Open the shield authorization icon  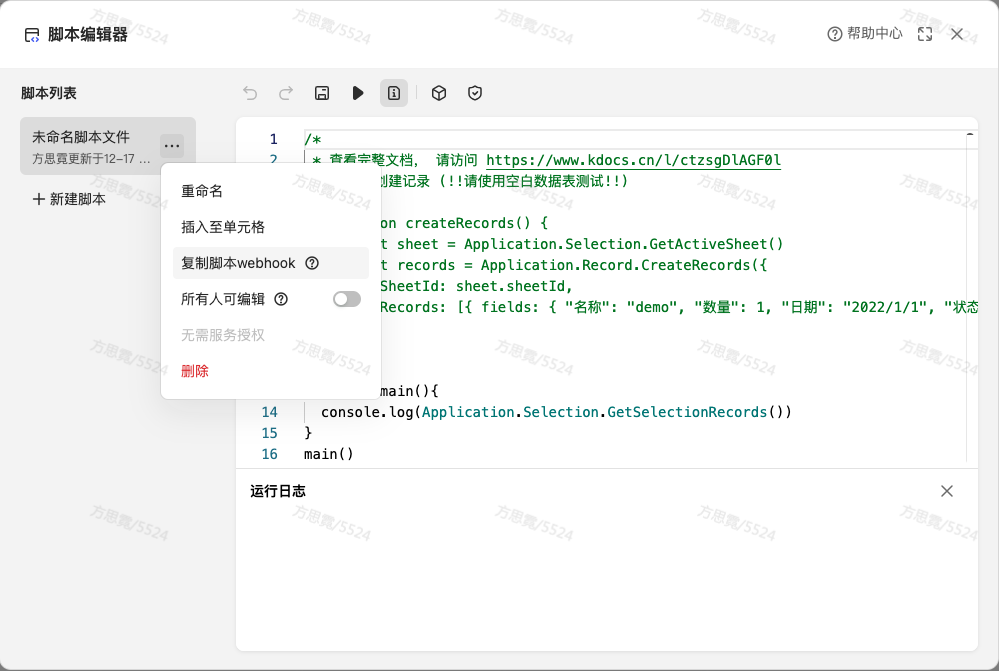[x=475, y=93]
